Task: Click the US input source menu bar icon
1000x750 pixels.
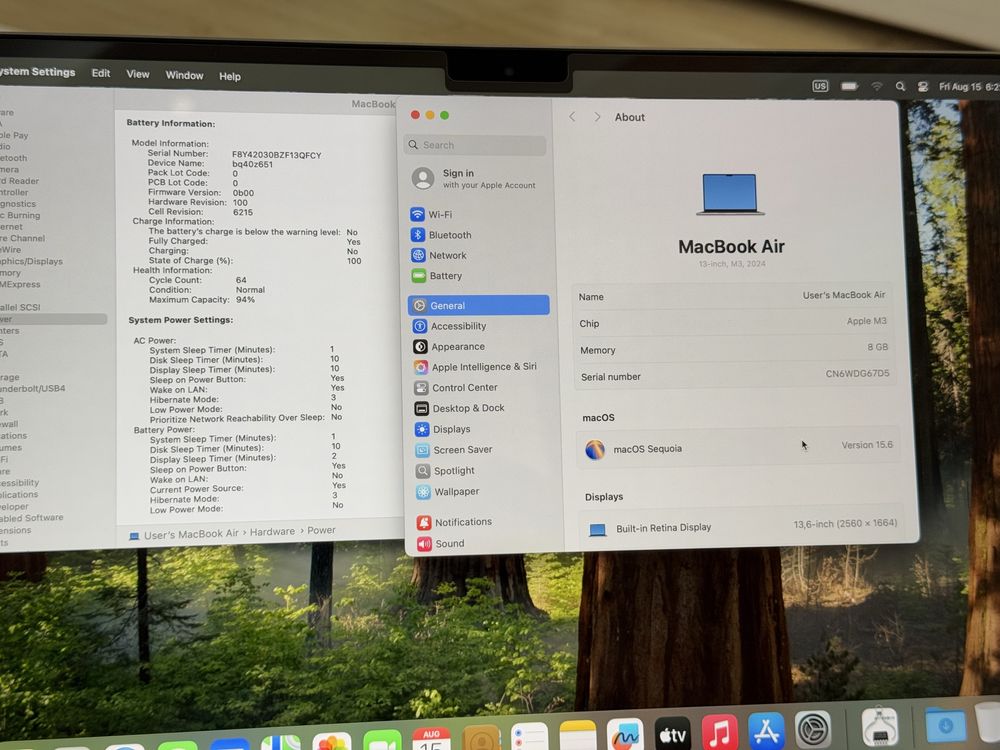Action: tap(820, 85)
